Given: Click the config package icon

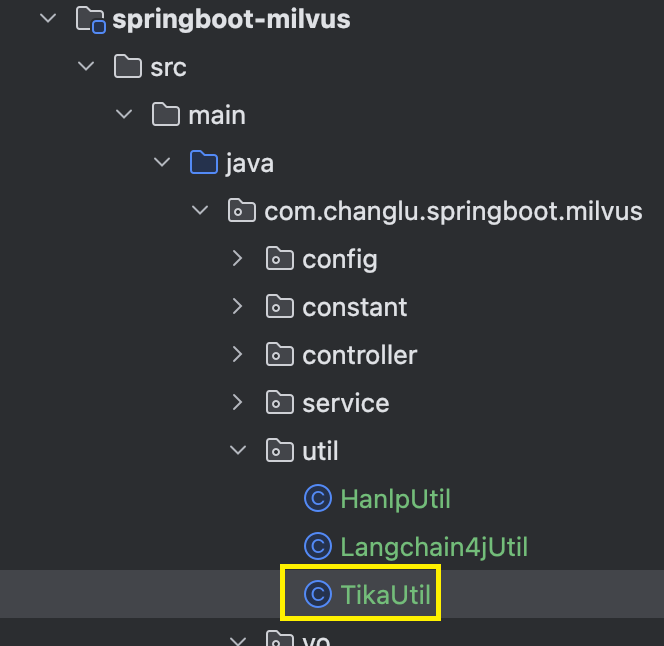Looking at the screenshot, I should (279, 258).
